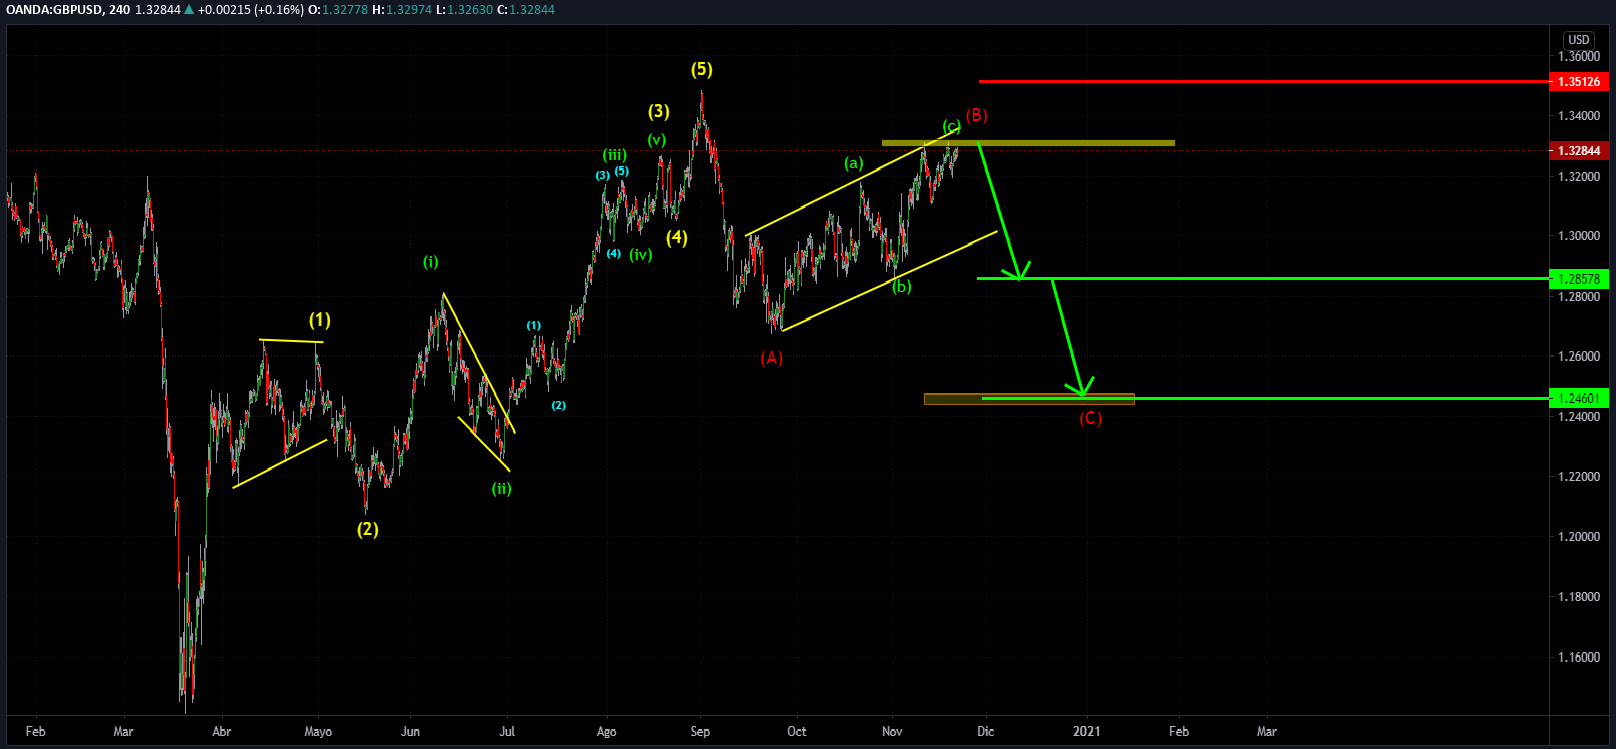
Task: Select the red 1.35126 price label
Action: (x=1580, y=82)
